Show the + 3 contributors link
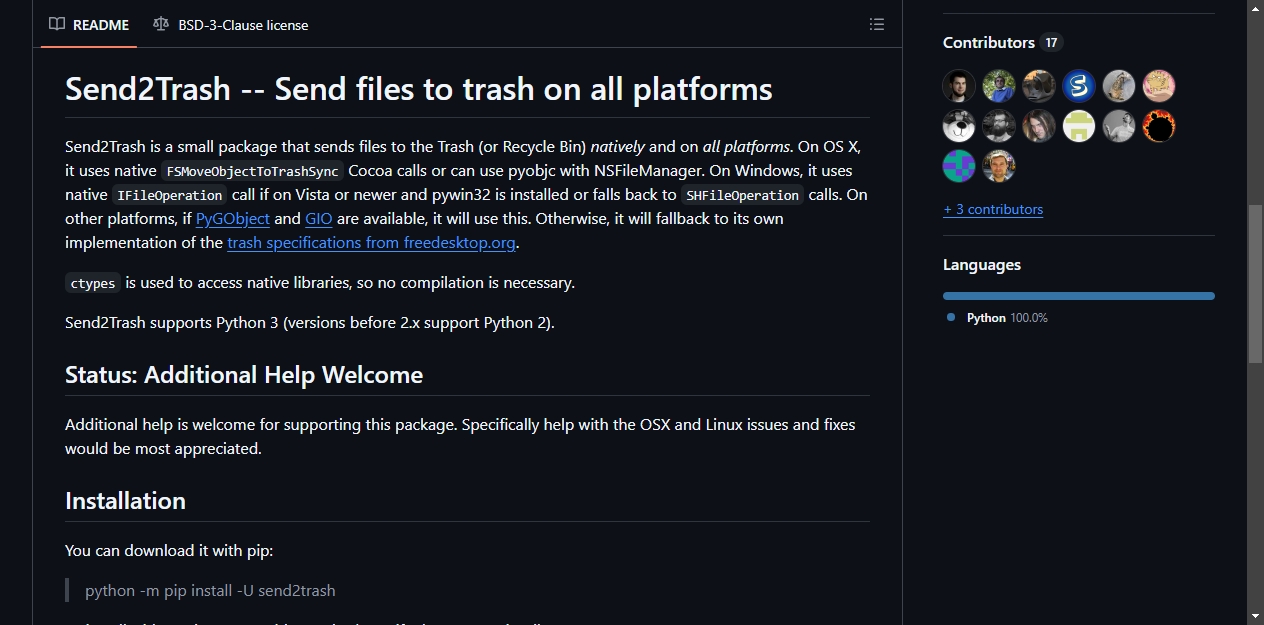 993,209
